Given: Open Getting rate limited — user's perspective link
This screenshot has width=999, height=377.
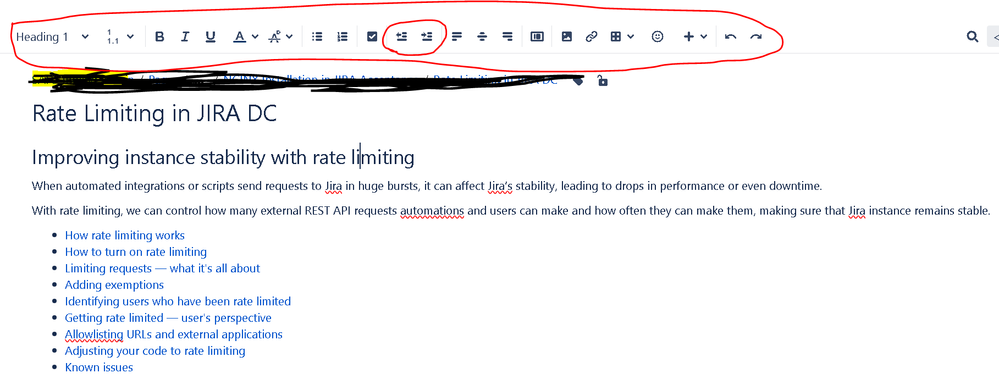Looking at the screenshot, I should pyautogui.click(x=168, y=318).
